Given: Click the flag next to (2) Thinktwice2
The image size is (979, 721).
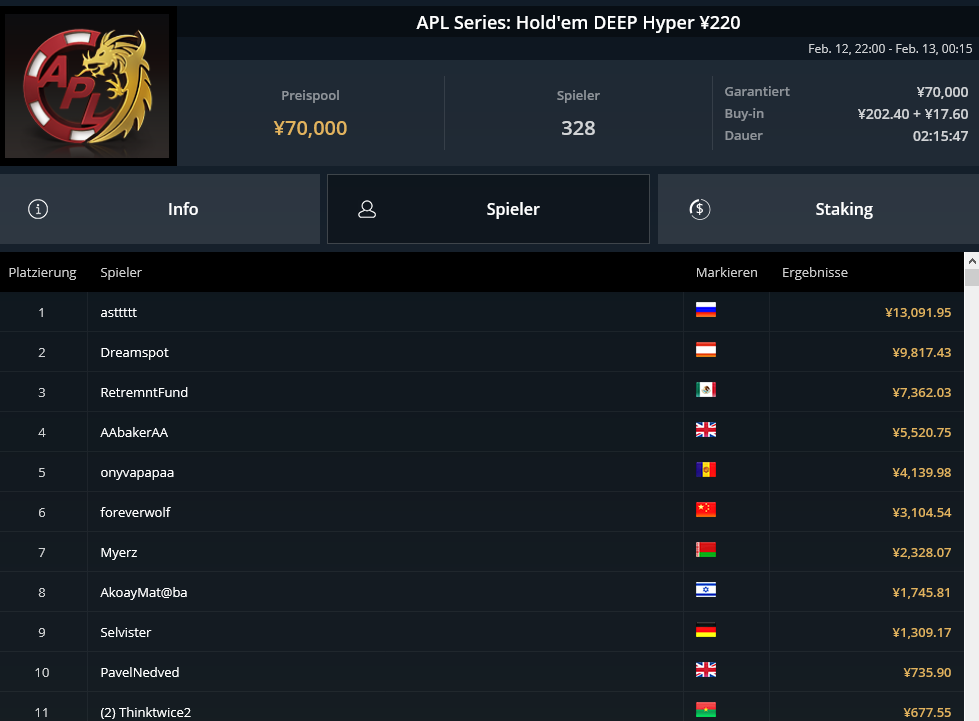Looking at the screenshot, I should [x=706, y=710].
